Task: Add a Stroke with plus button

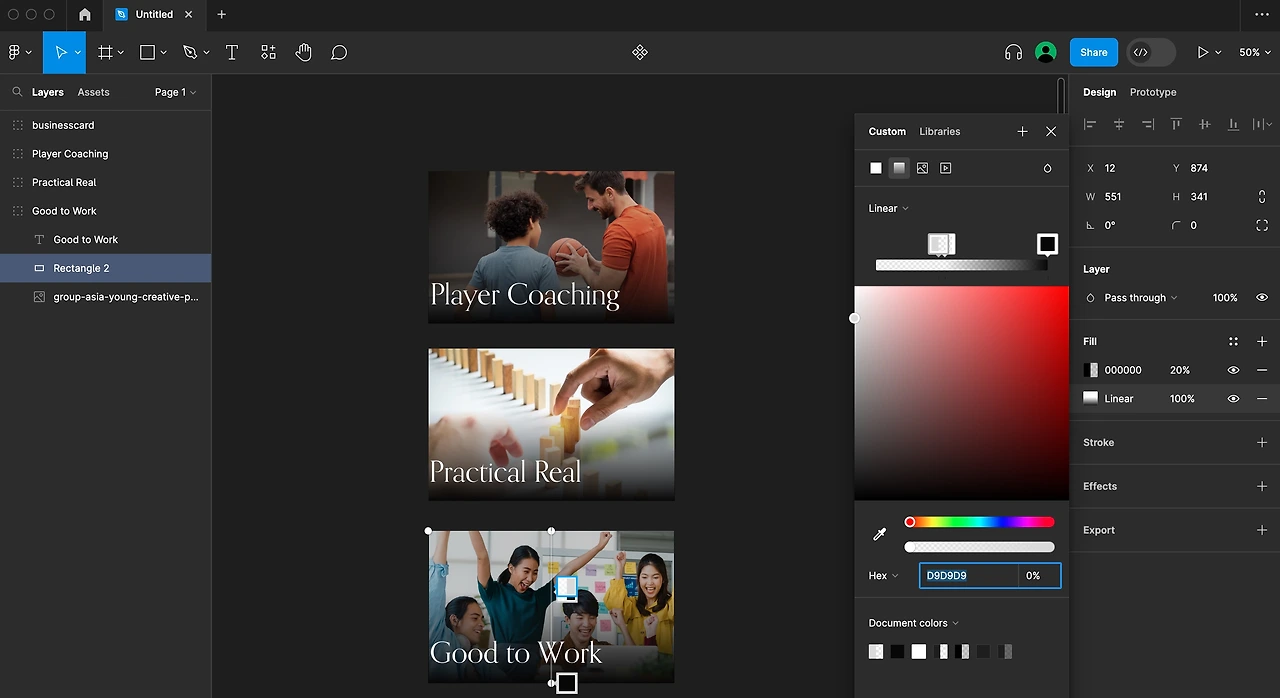Action: click(x=1262, y=442)
